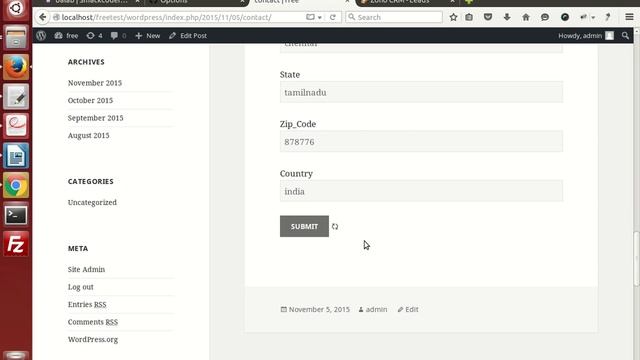640x360 pixels.
Task: Open the Ubuntu Dash home icon
Action: (16, 9)
